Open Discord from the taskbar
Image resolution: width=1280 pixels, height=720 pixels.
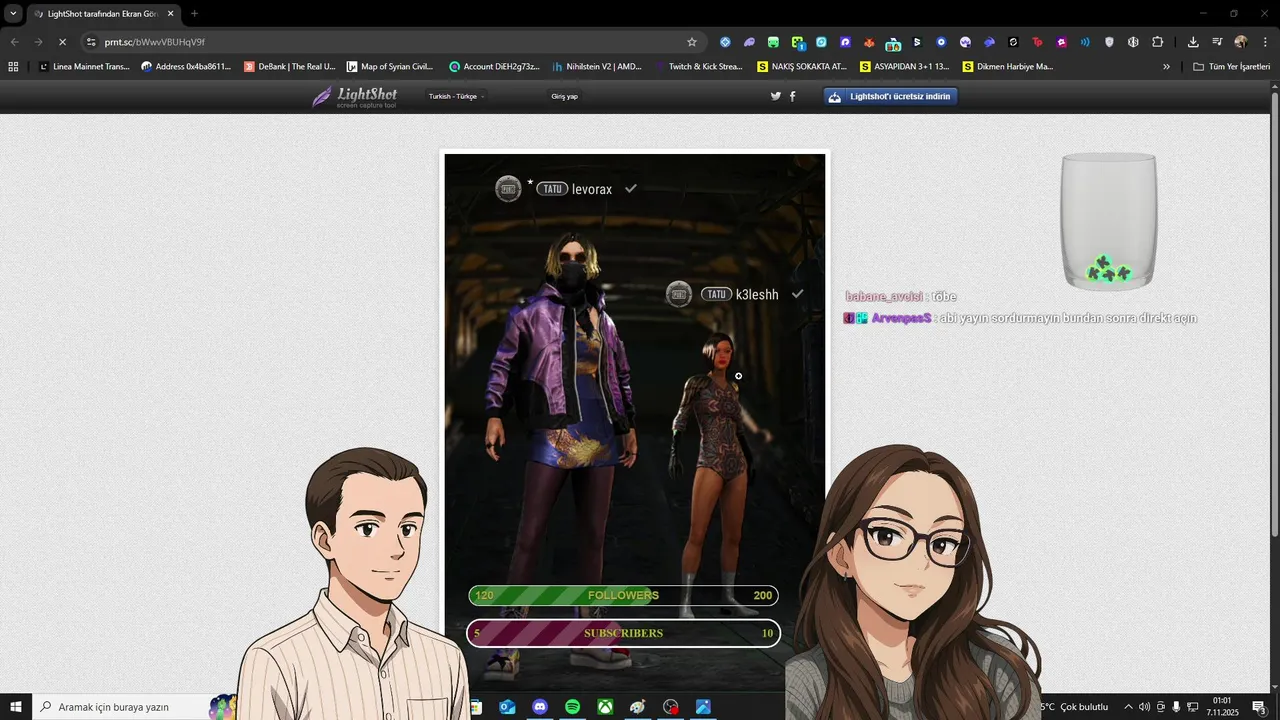[x=540, y=707]
